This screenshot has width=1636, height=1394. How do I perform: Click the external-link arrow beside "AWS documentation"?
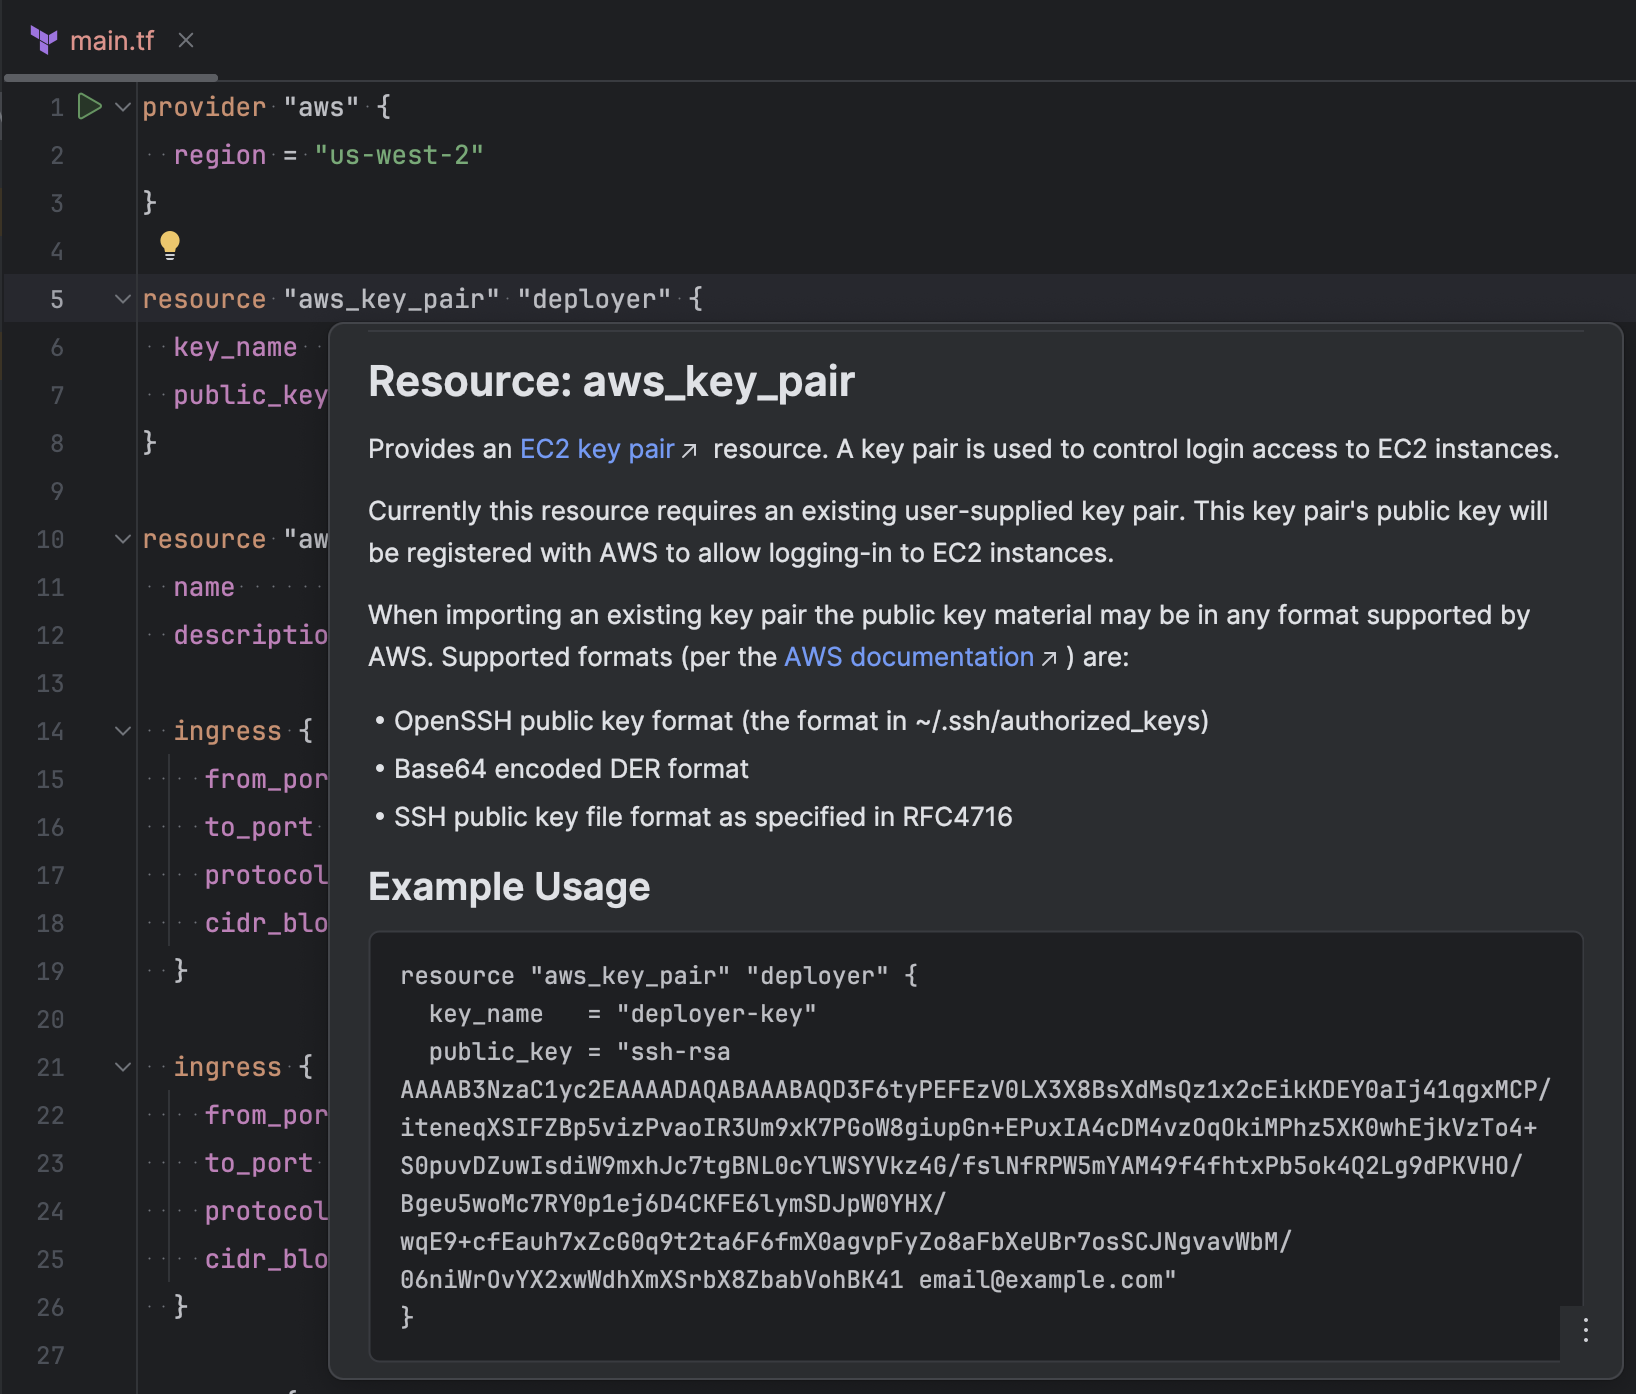click(1049, 658)
